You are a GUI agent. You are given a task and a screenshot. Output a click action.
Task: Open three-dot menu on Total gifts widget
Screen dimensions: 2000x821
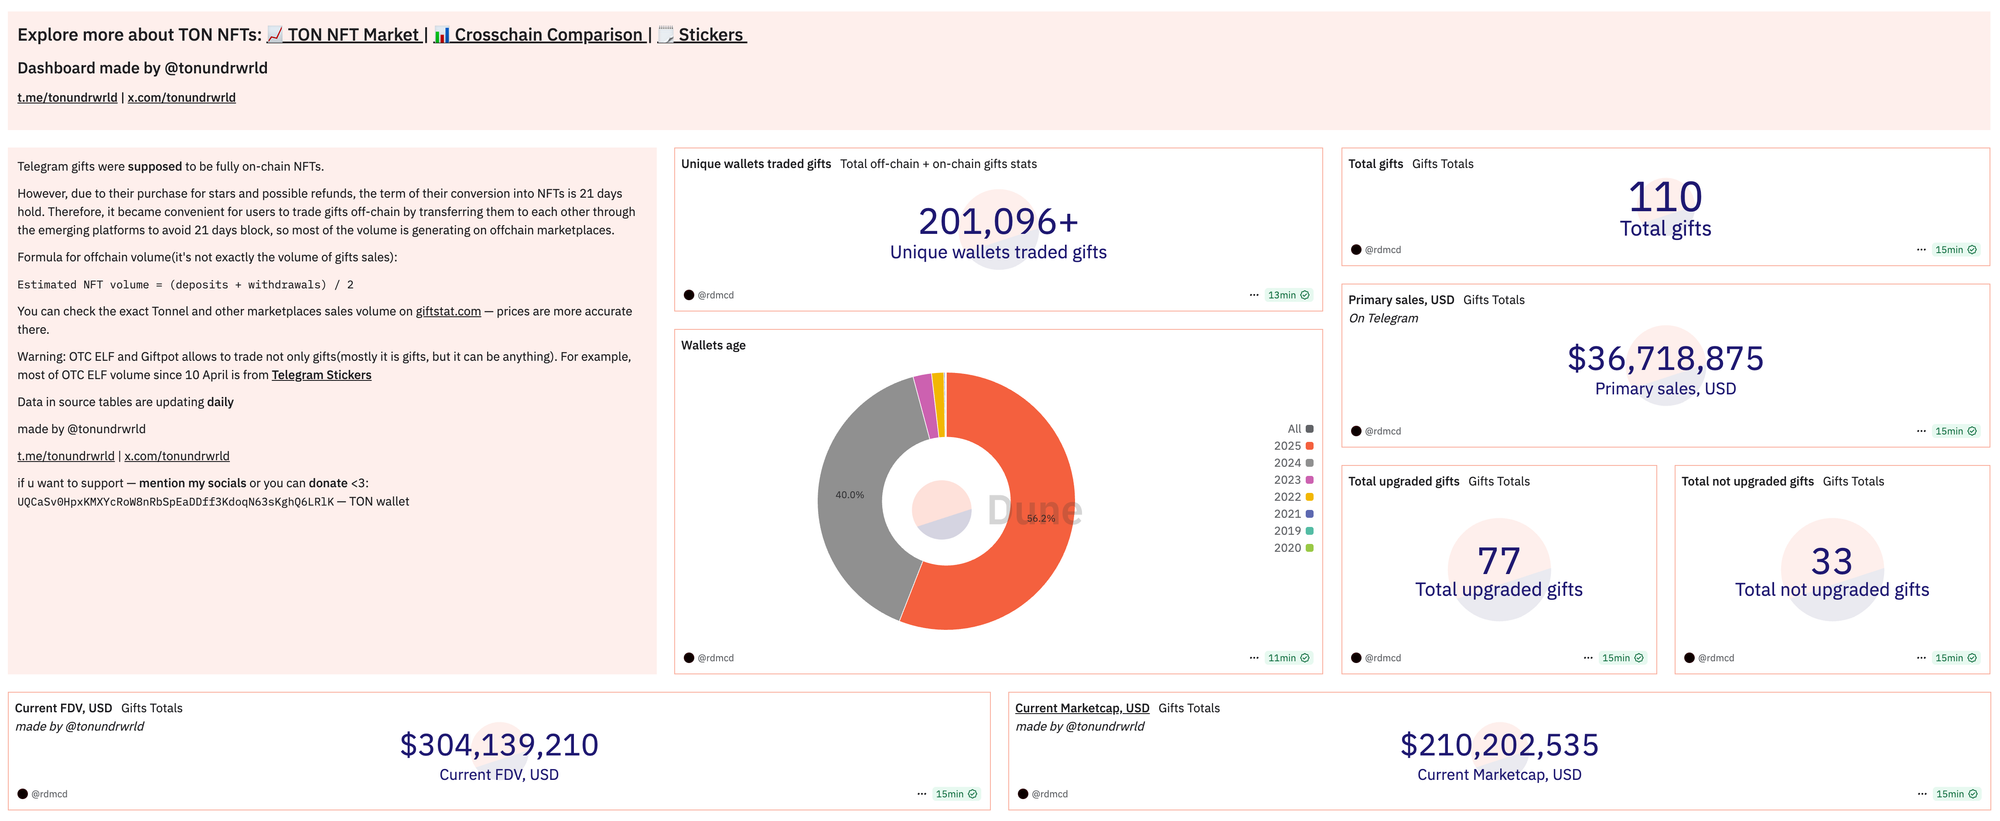tap(1921, 250)
